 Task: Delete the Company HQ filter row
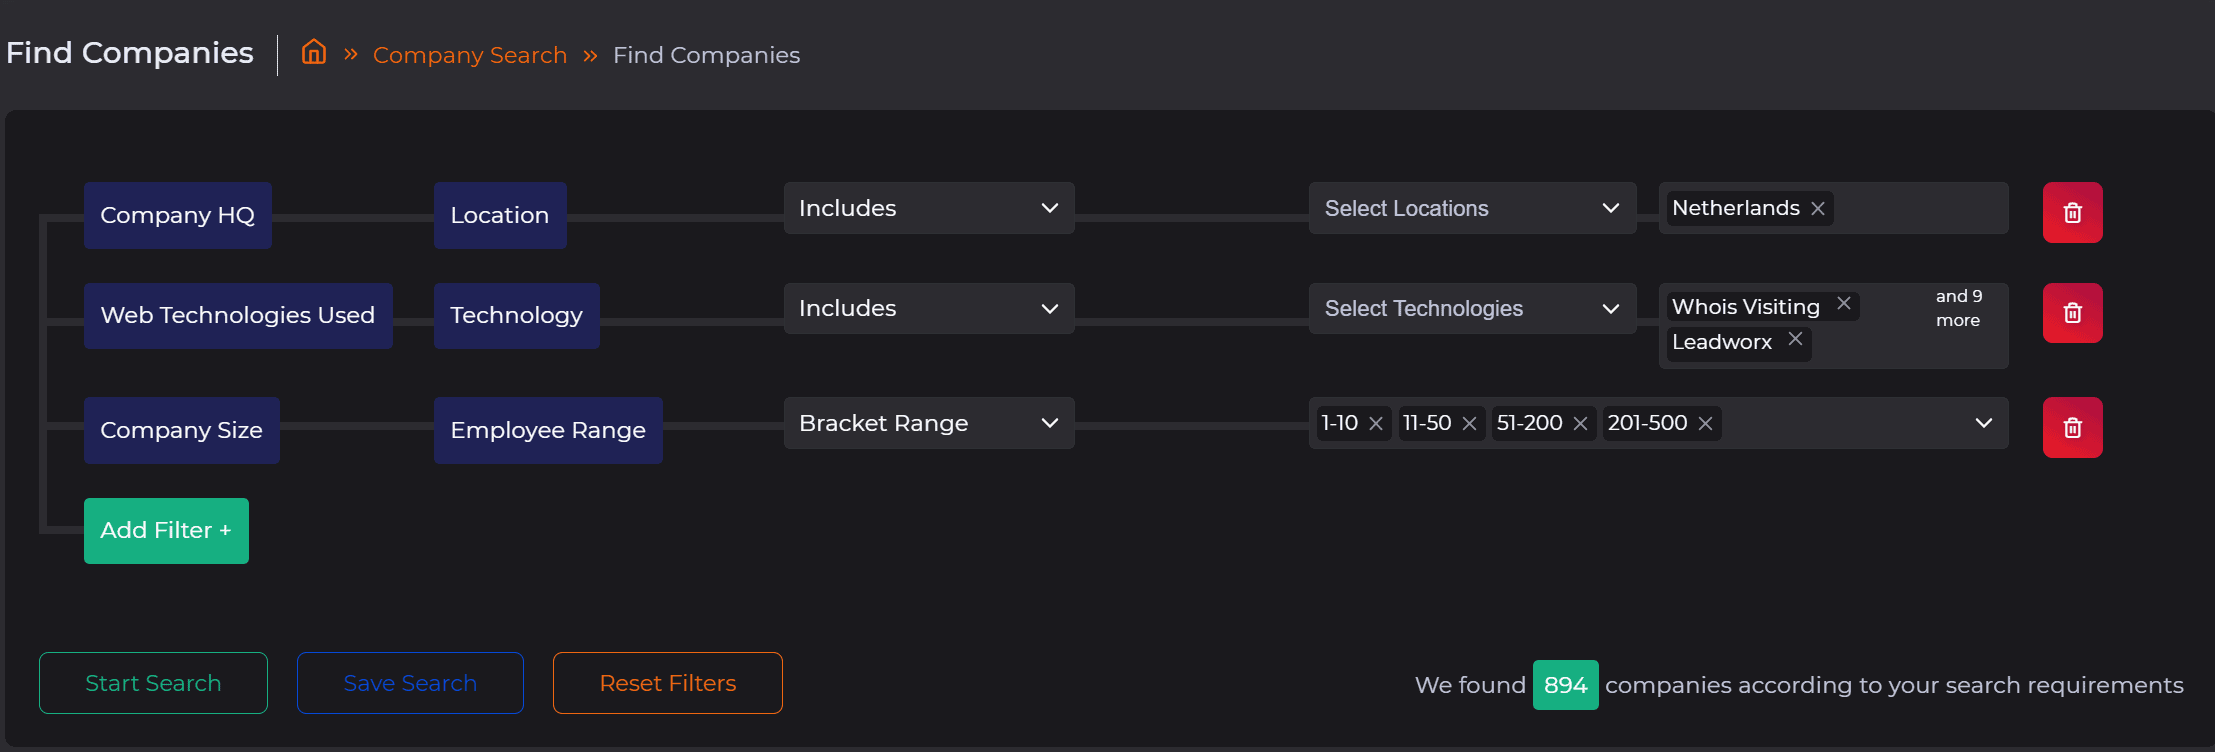[2072, 213]
